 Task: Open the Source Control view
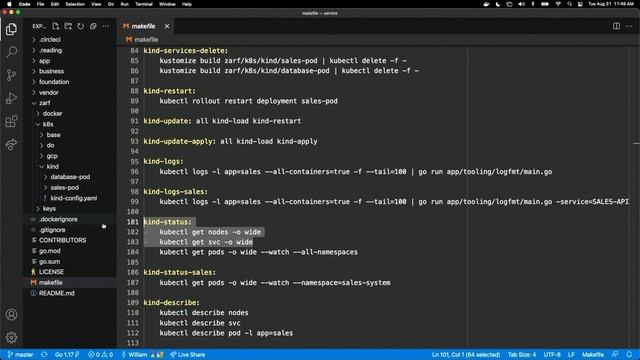point(11,75)
